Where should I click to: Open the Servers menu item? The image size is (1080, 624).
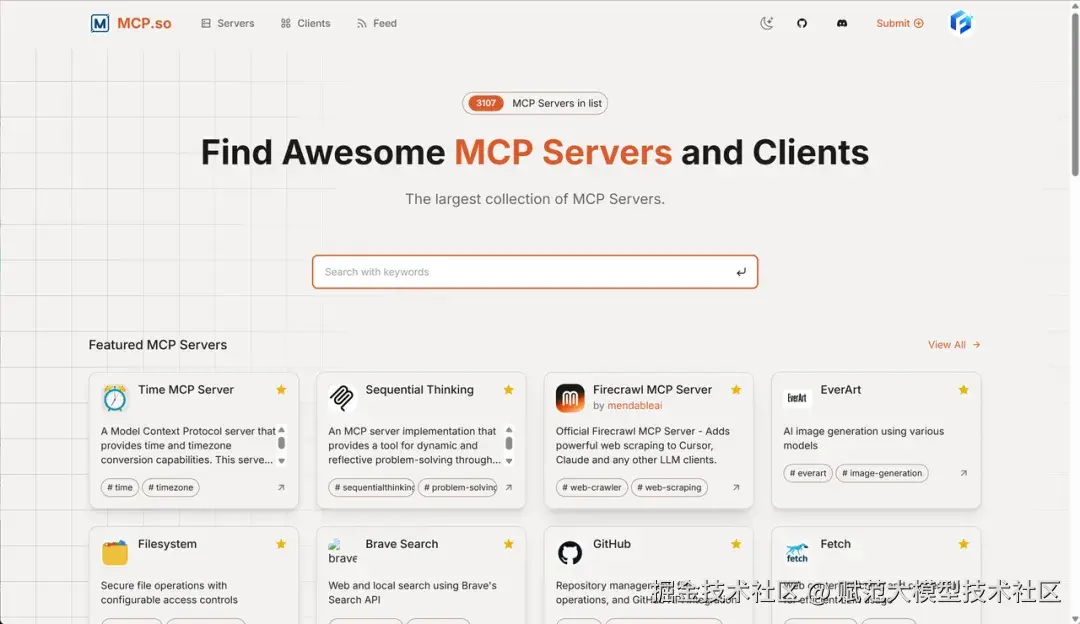(x=227, y=23)
